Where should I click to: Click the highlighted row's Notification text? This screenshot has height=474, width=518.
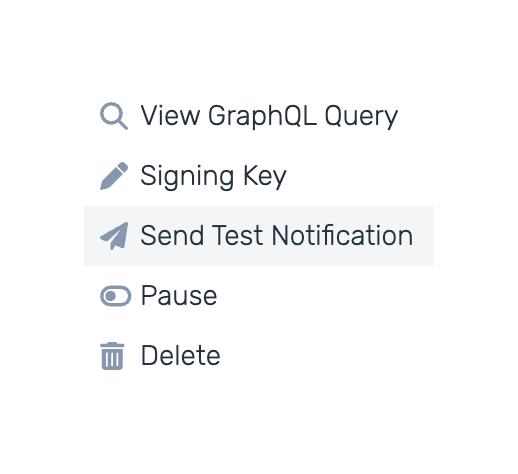pos(342,235)
